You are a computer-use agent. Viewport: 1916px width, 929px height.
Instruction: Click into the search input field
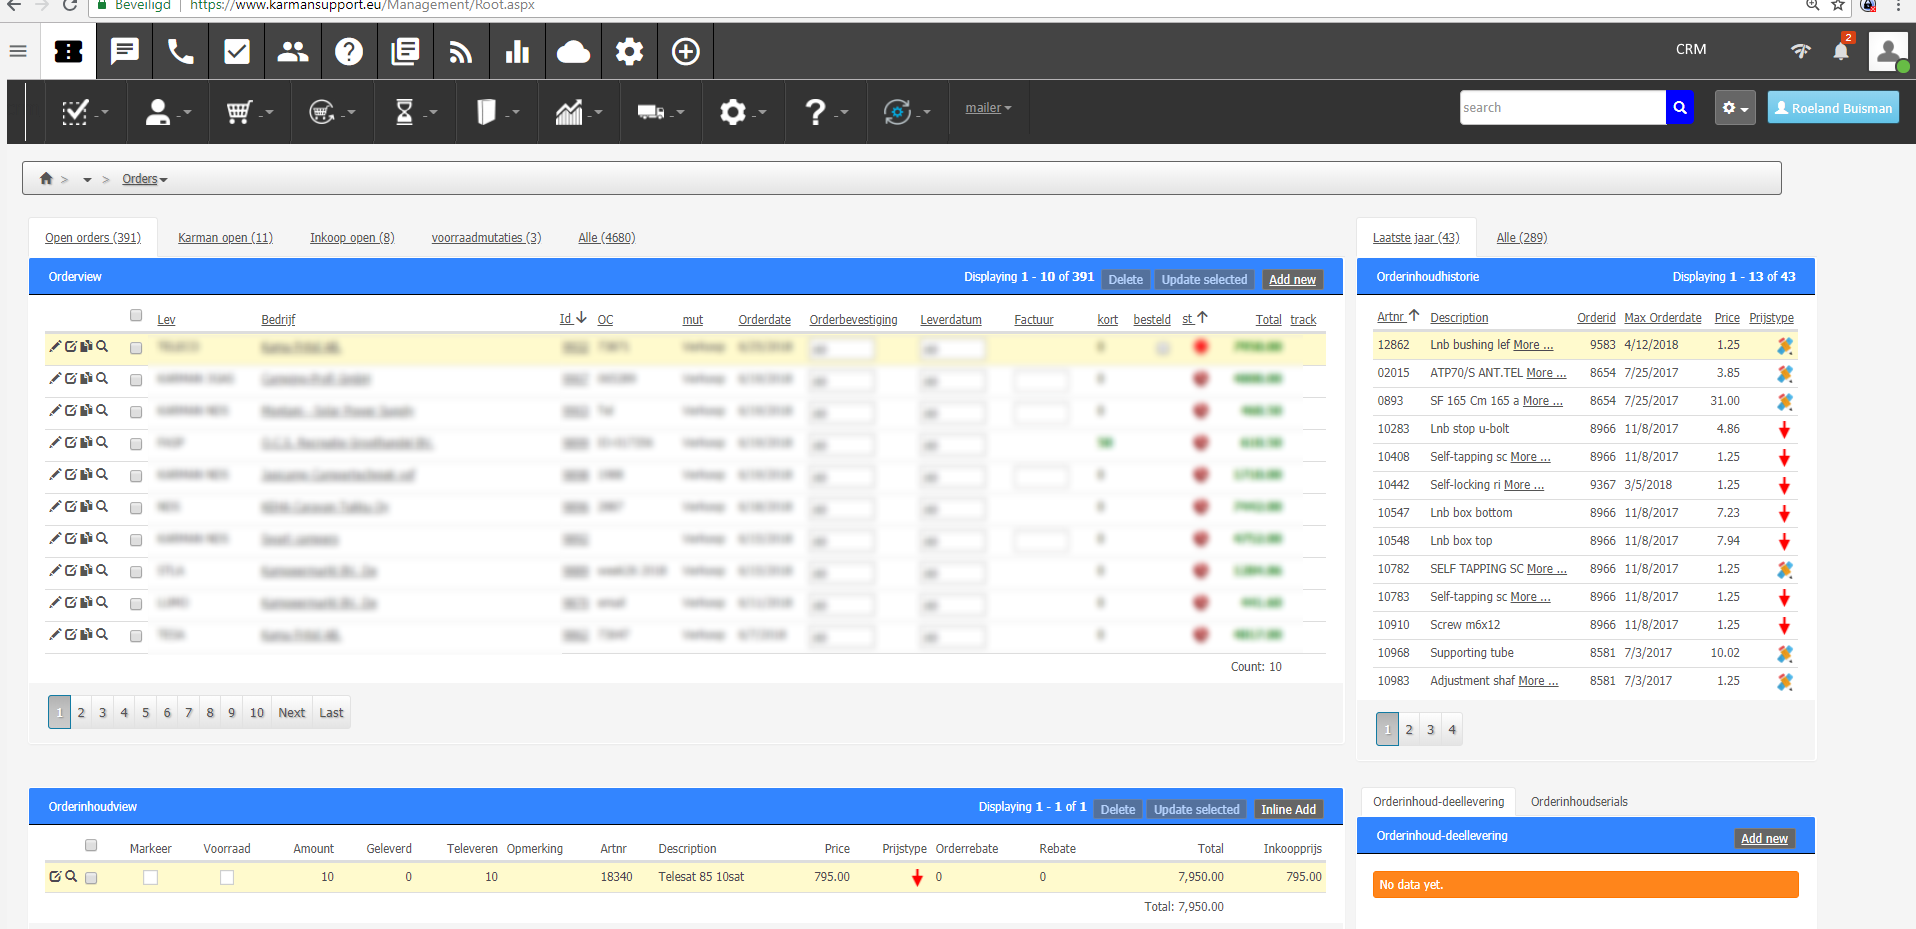pos(1561,108)
